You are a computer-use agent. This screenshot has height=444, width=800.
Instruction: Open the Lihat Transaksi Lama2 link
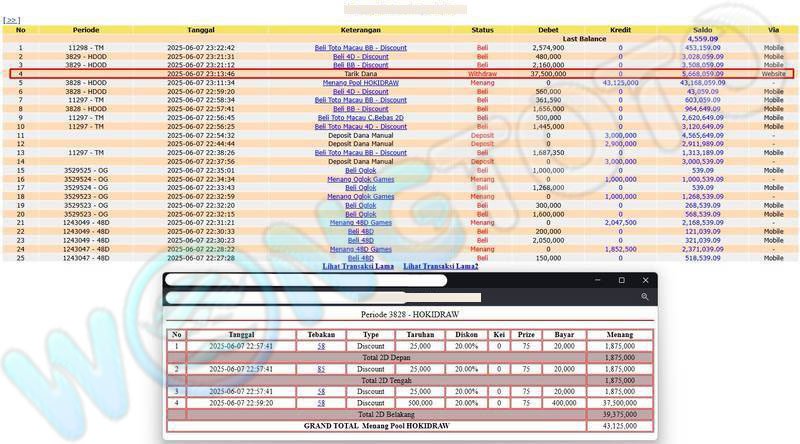pos(441,266)
